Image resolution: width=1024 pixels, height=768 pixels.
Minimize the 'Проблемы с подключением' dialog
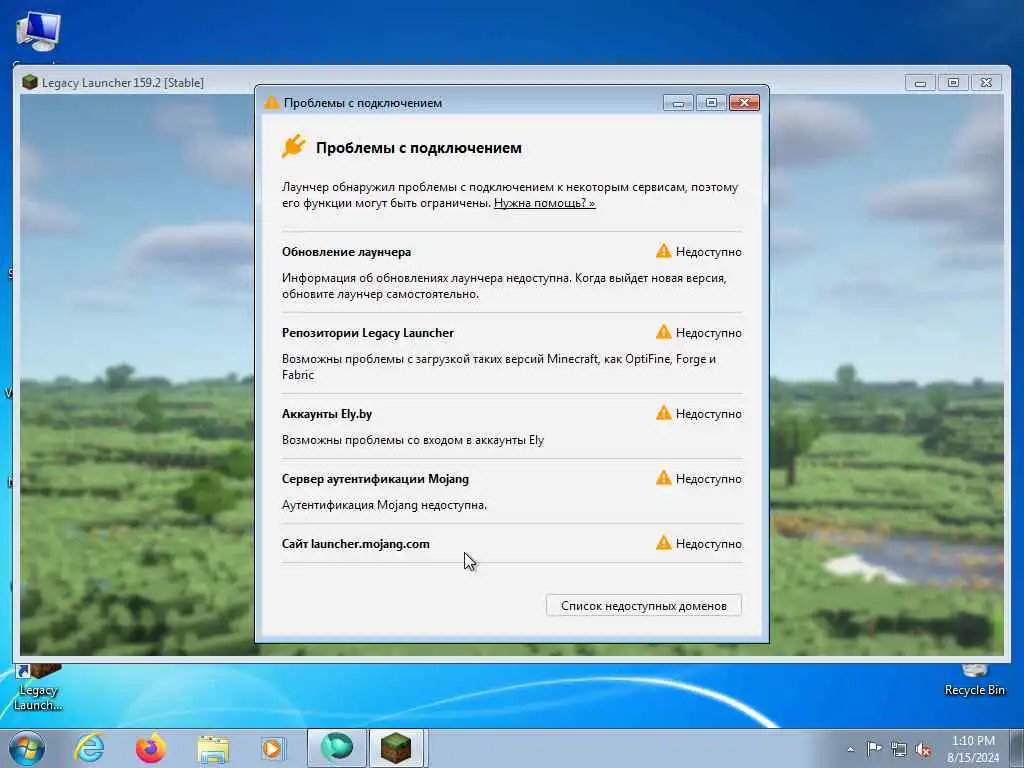pyautogui.click(x=678, y=103)
